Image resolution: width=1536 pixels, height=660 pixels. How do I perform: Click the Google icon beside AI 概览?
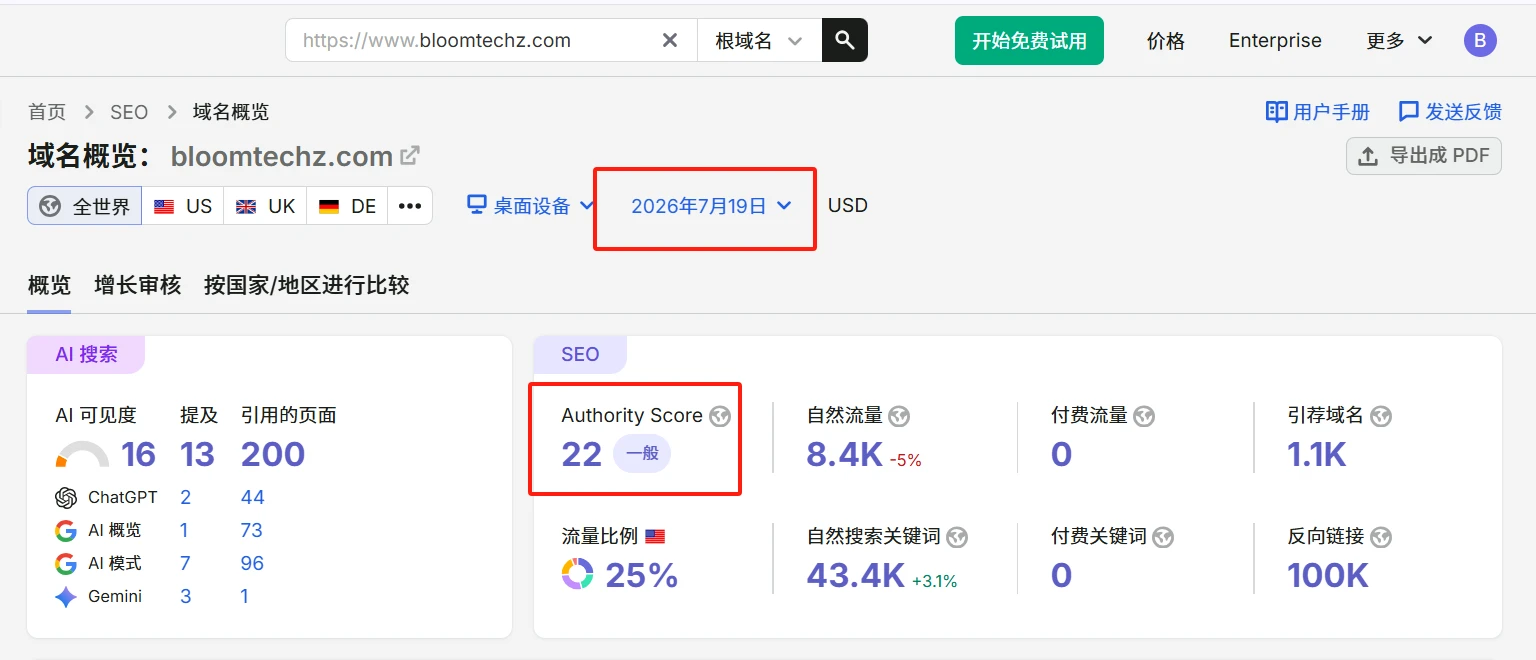(x=66, y=531)
